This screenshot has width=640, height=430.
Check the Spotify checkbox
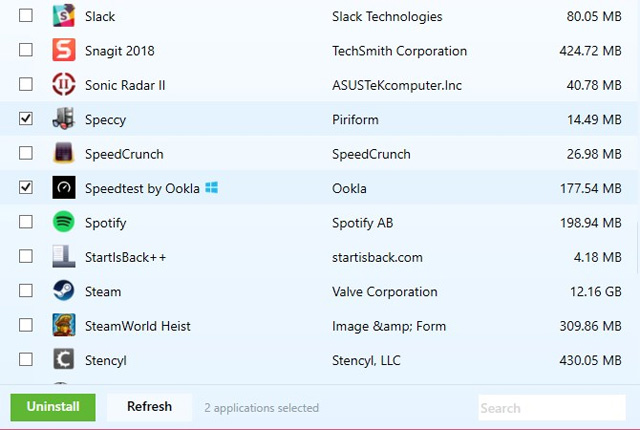click(x=26, y=222)
